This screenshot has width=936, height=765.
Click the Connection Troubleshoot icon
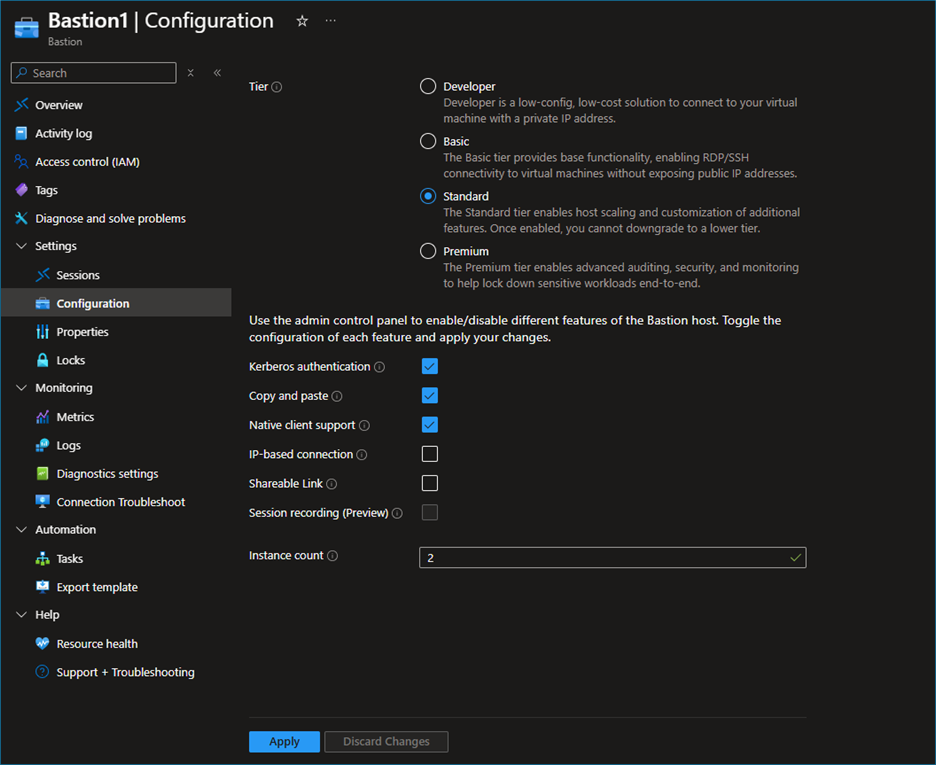pos(42,502)
